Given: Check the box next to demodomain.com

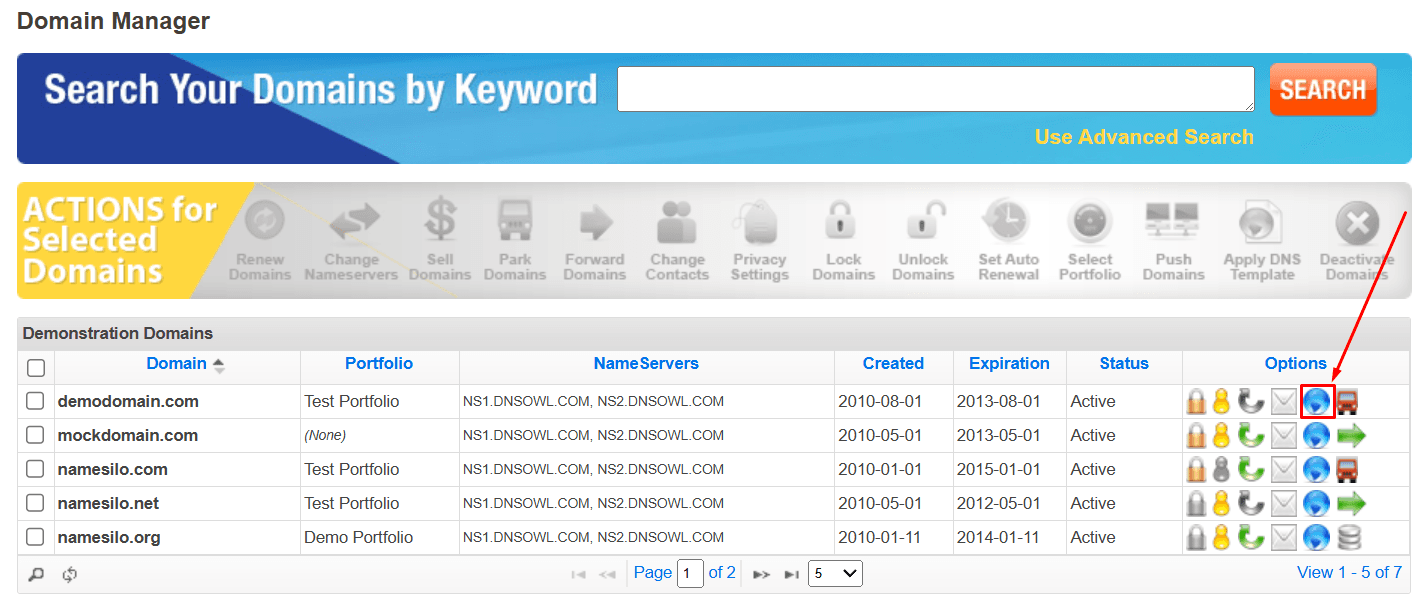Looking at the screenshot, I should (x=35, y=401).
